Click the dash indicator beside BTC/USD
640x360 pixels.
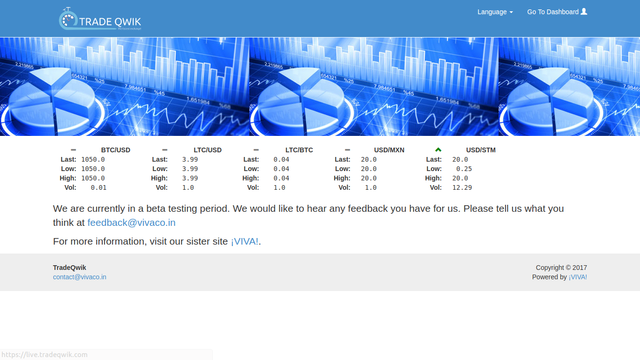[73, 150]
